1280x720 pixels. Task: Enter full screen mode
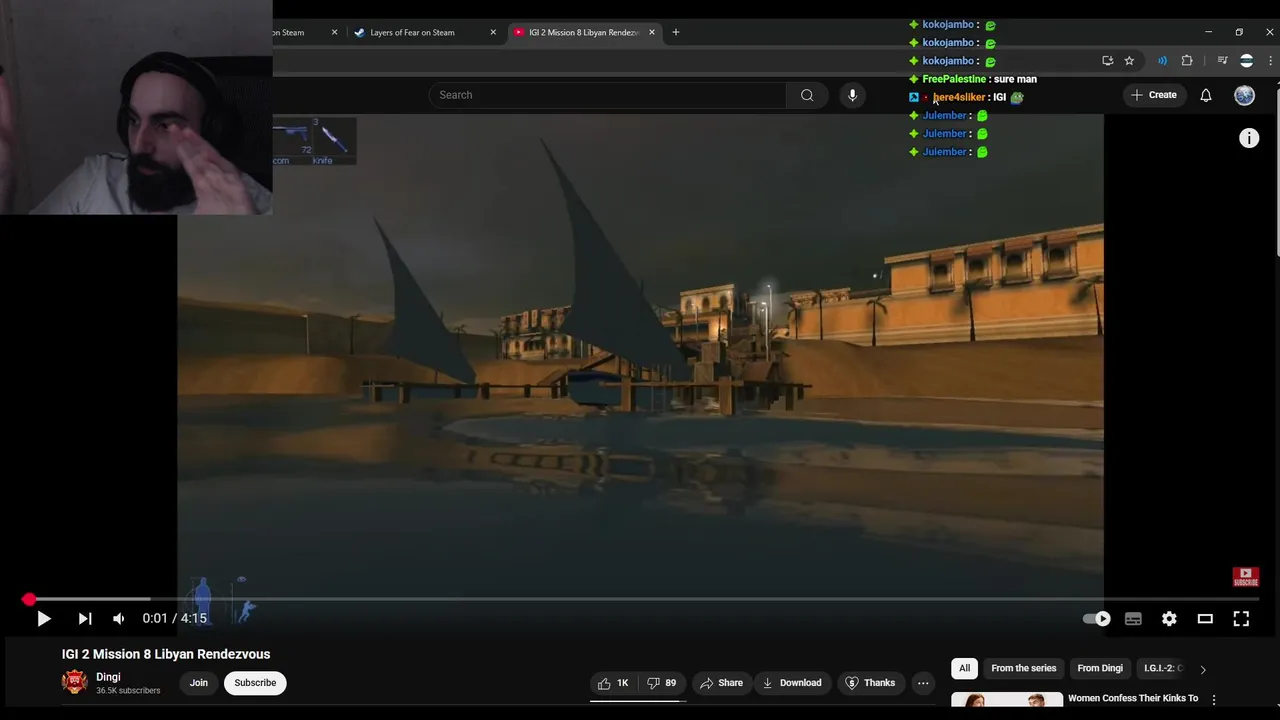tap(1241, 619)
